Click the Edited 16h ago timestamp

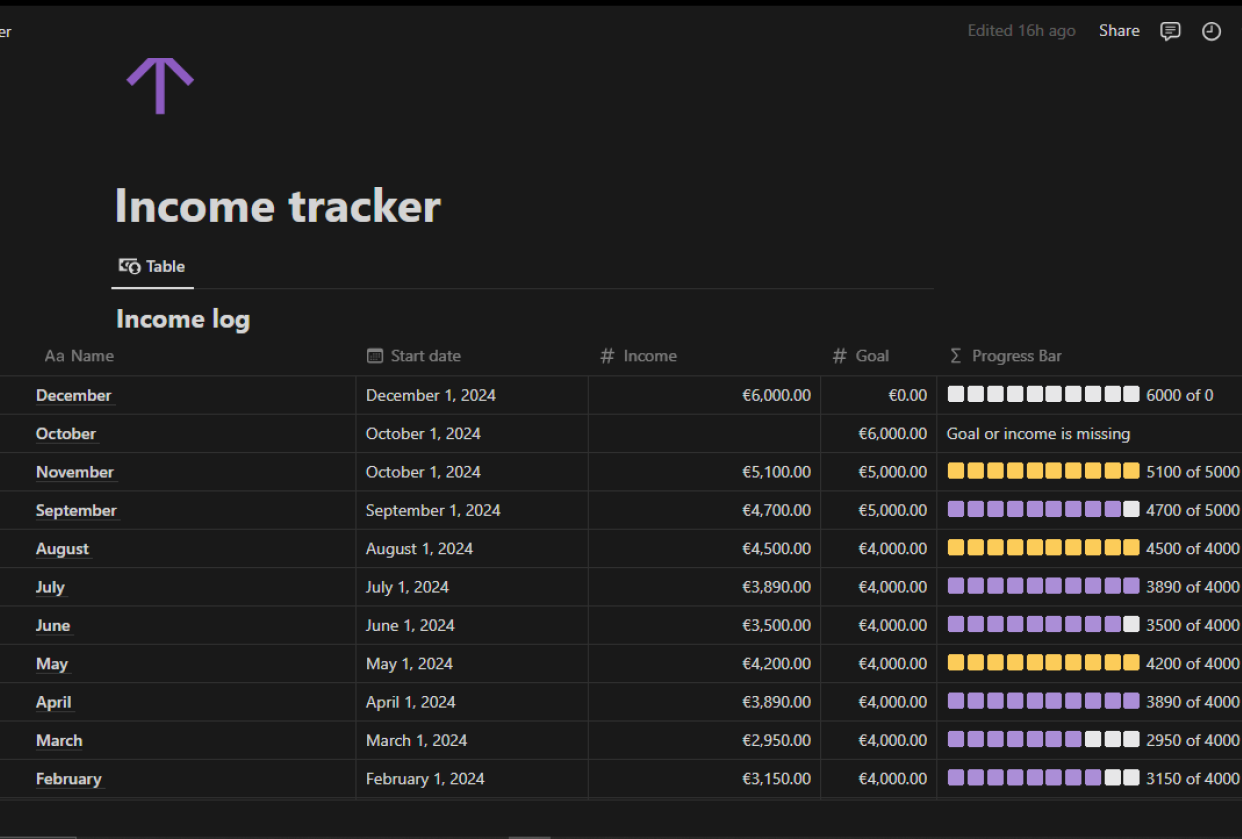coord(1021,31)
